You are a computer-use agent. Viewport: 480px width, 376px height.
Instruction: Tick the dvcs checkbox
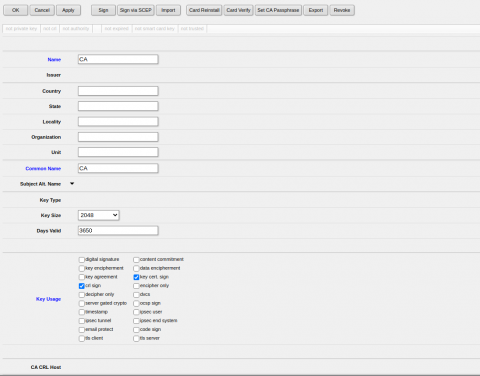(136, 295)
